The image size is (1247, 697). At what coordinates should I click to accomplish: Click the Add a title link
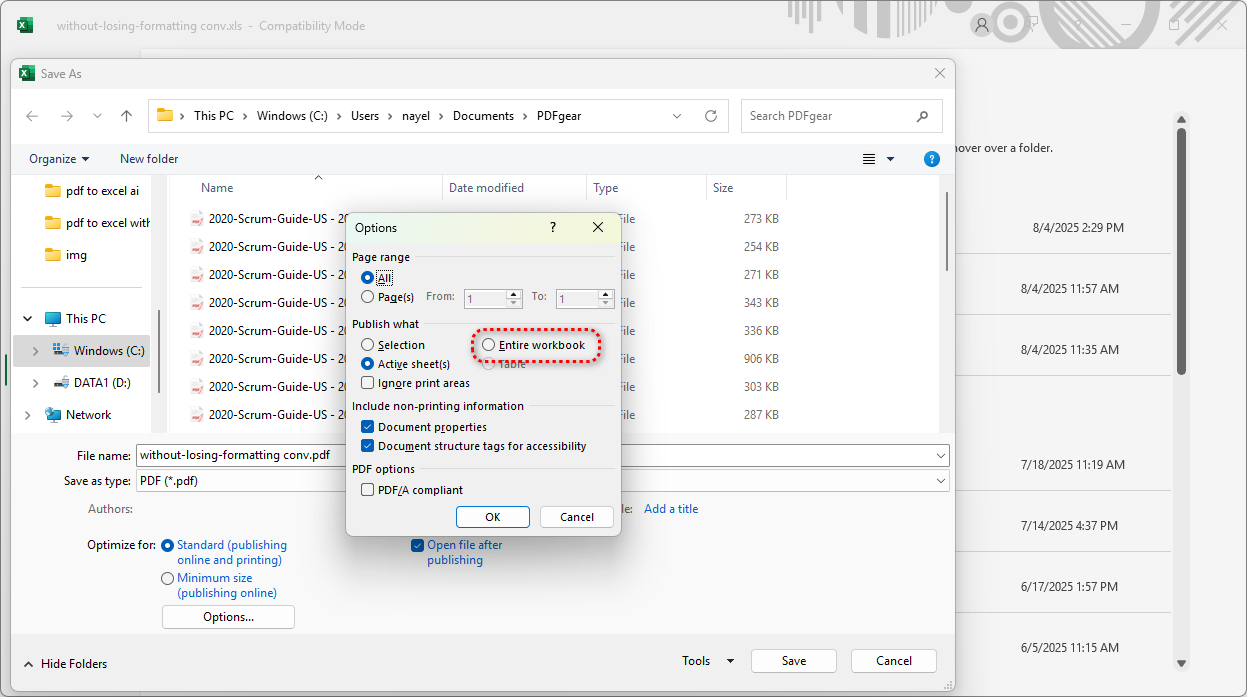tap(671, 509)
